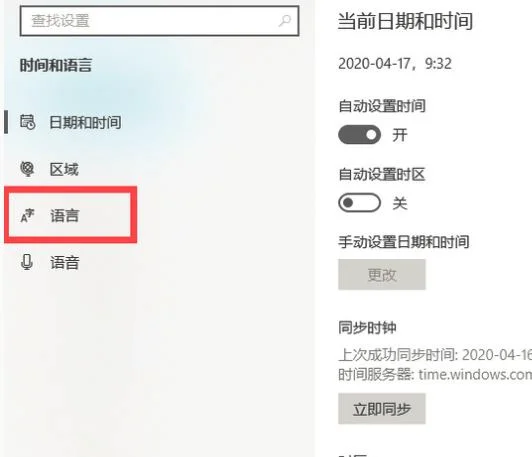Enable the 自动设置时区 switch

359,203
